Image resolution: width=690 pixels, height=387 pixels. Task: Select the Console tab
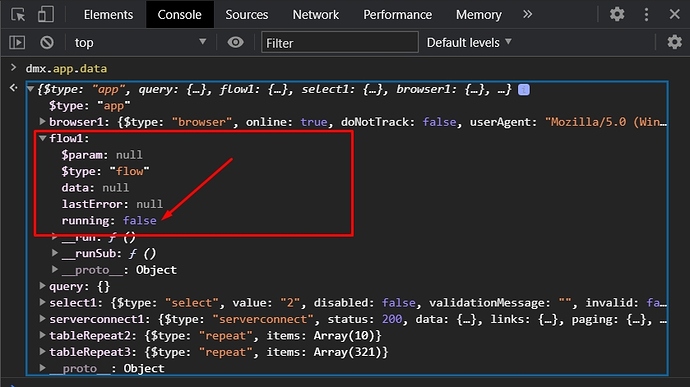tap(180, 15)
